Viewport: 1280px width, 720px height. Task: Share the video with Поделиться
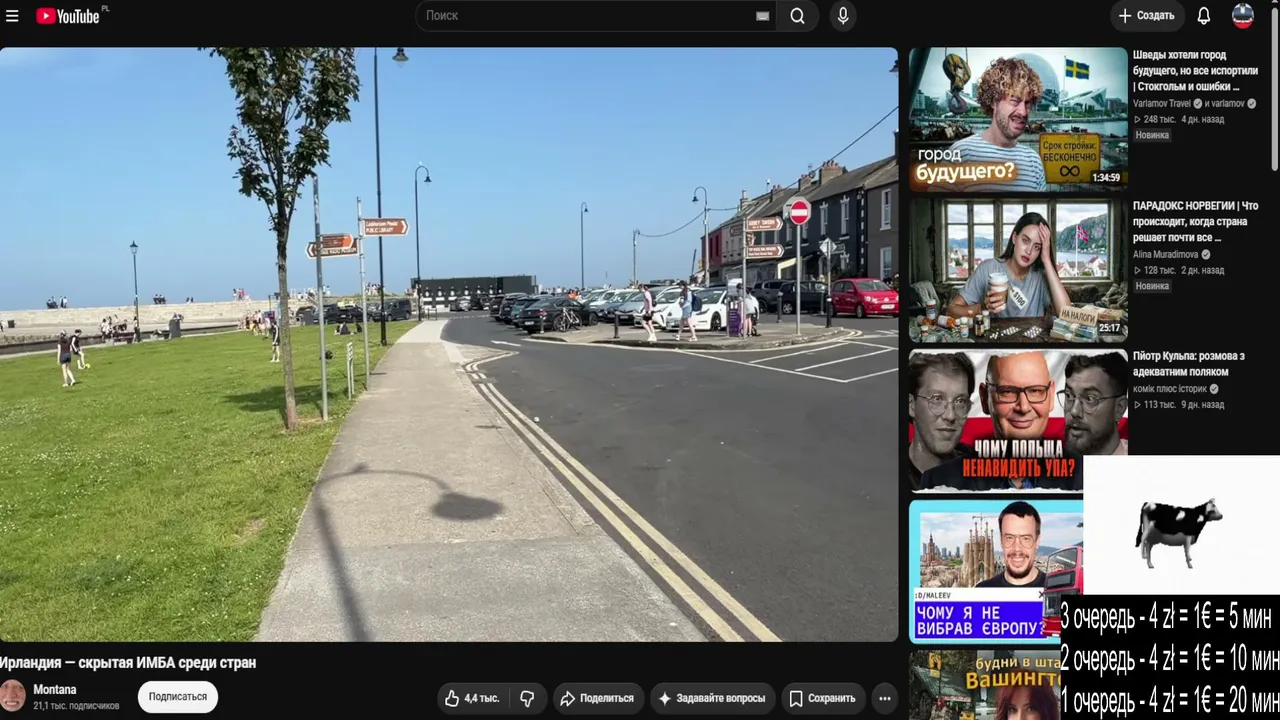click(x=597, y=698)
